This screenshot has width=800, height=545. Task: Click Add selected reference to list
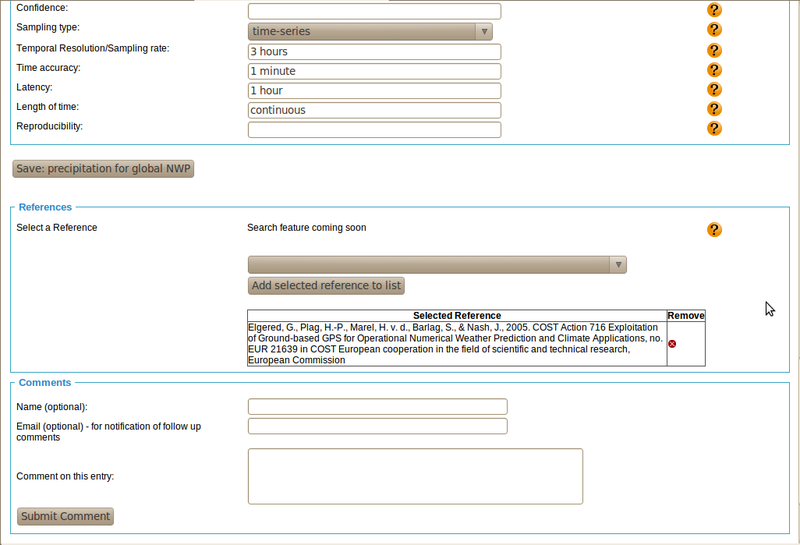[x=326, y=286]
